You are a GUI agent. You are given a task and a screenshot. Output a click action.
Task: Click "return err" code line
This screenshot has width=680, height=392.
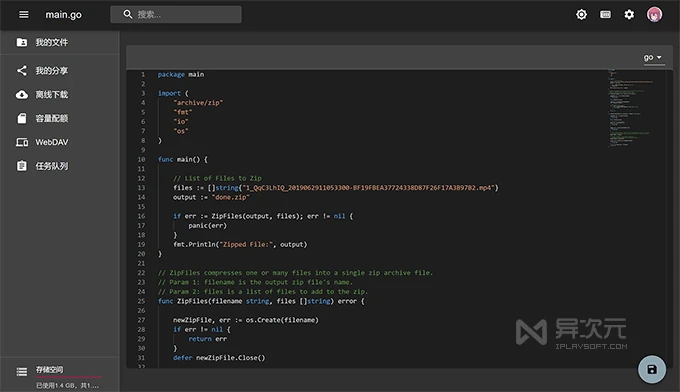[207, 339]
